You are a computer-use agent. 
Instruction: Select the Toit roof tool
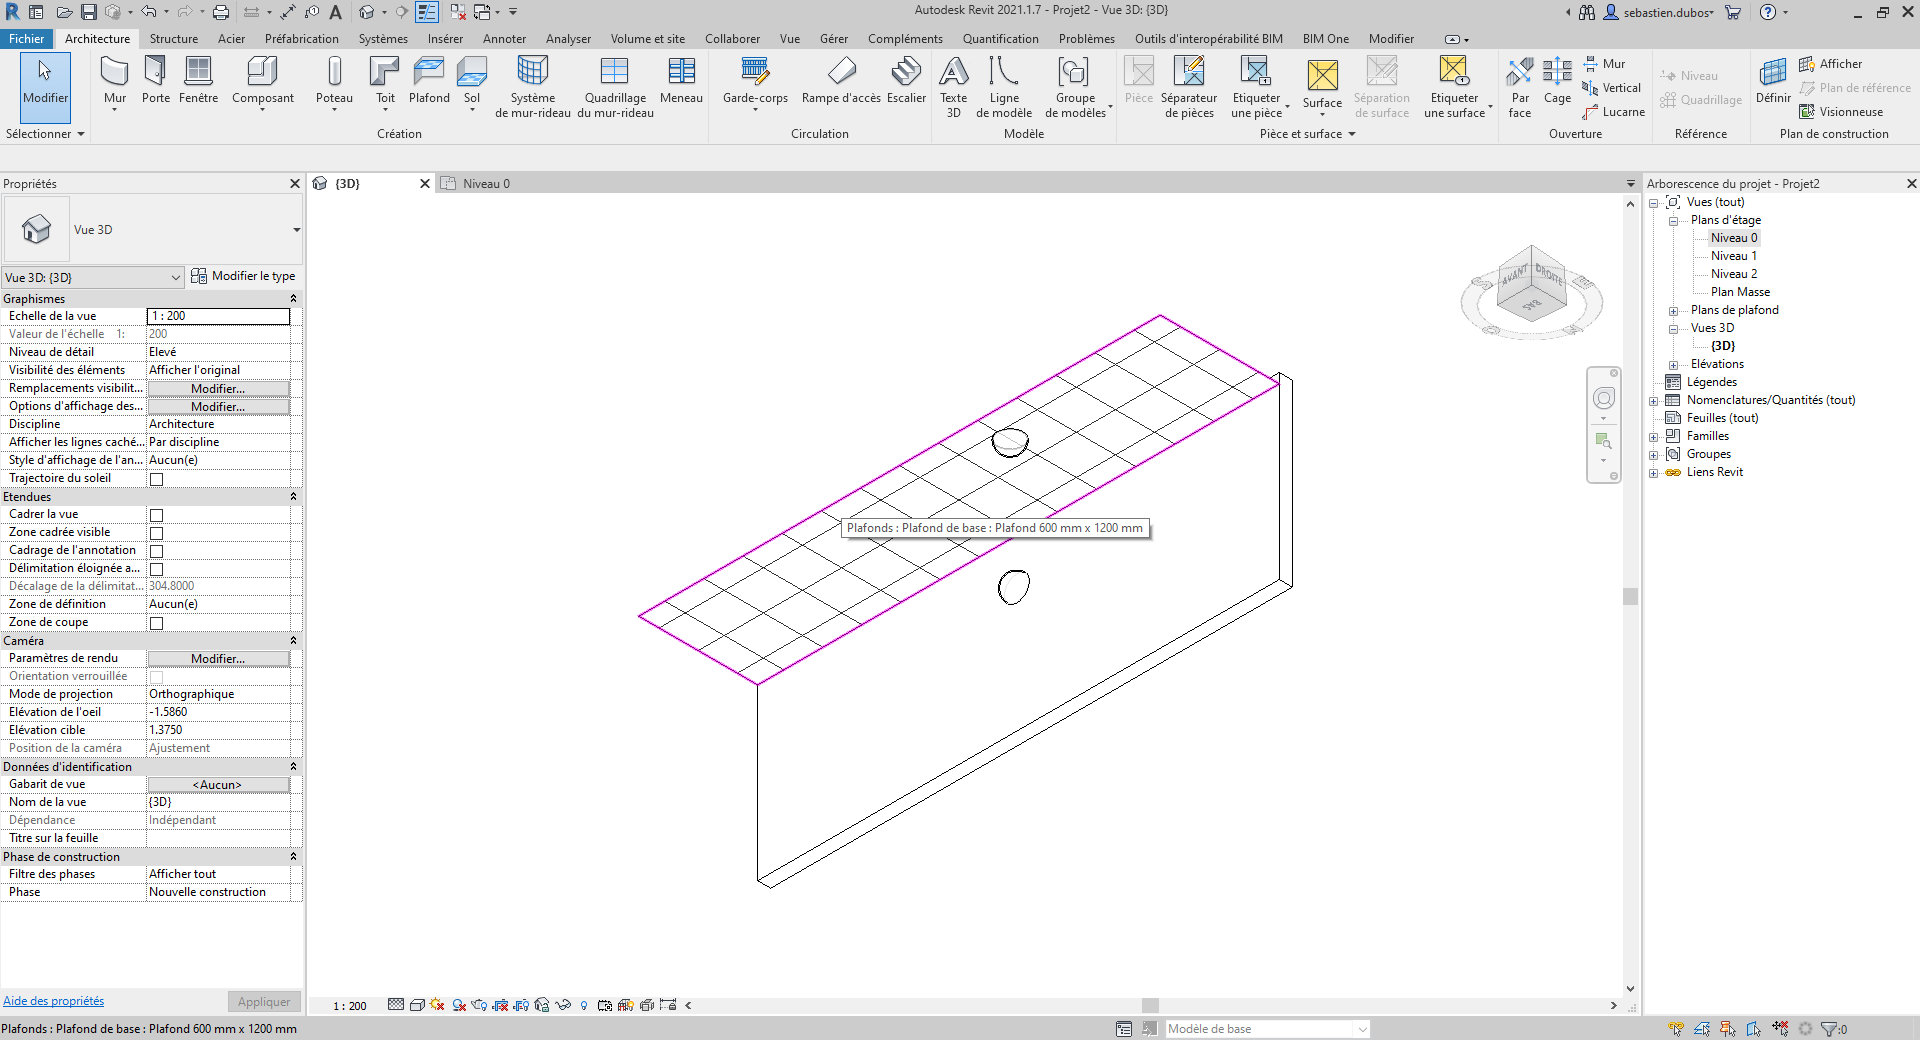[385, 80]
